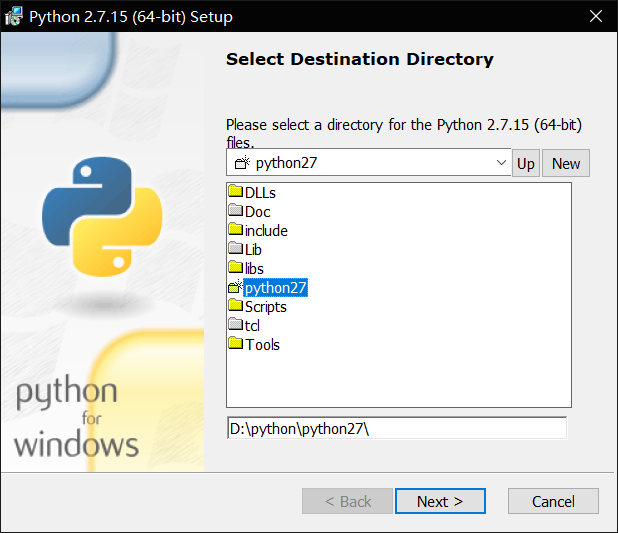Click the libs folder icon

[236, 267]
